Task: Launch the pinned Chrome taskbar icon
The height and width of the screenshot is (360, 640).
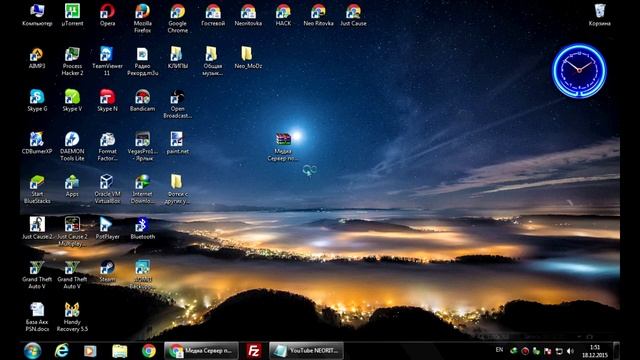Action: pos(149,351)
